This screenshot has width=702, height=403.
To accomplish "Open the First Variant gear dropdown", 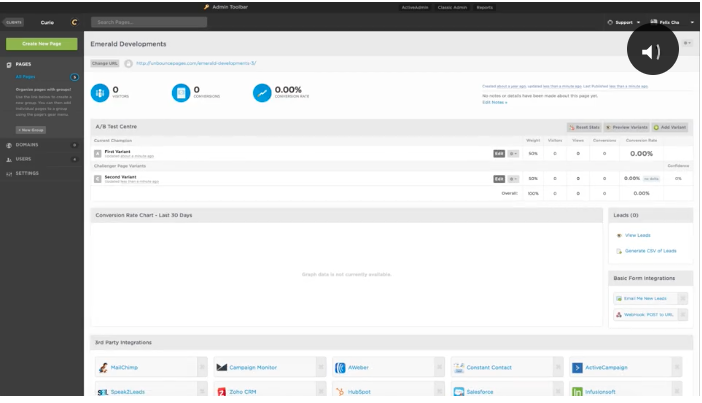I will pos(513,154).
